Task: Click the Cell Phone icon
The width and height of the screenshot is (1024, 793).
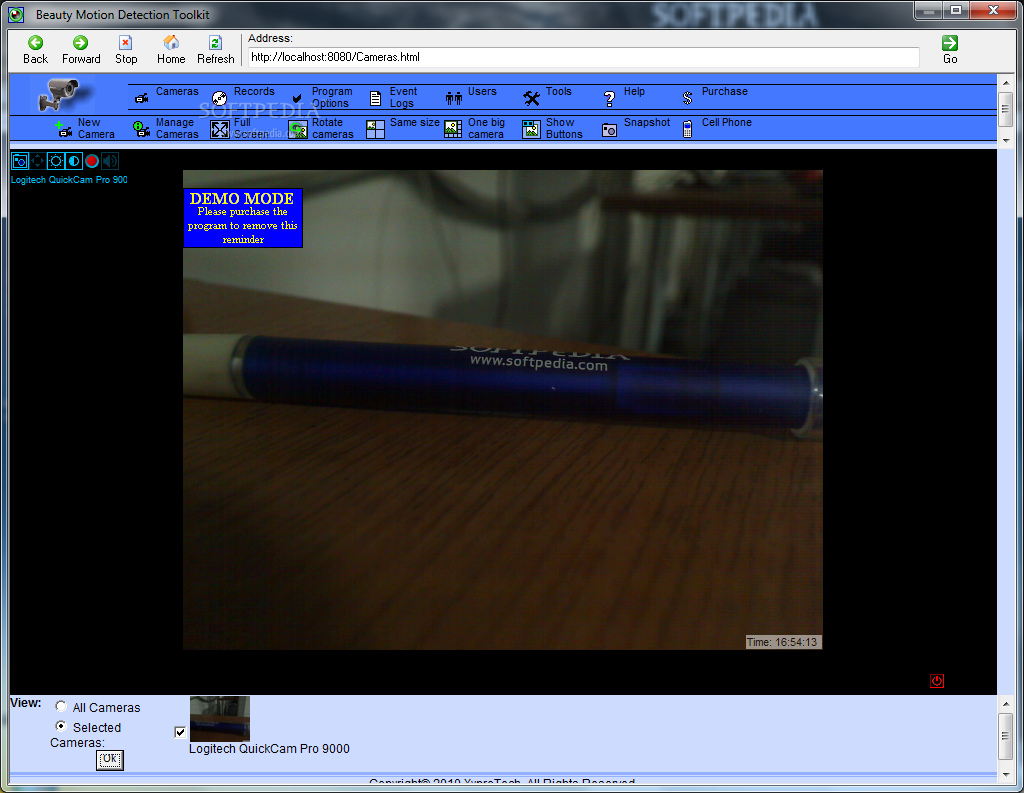Action: coord(687,129)
